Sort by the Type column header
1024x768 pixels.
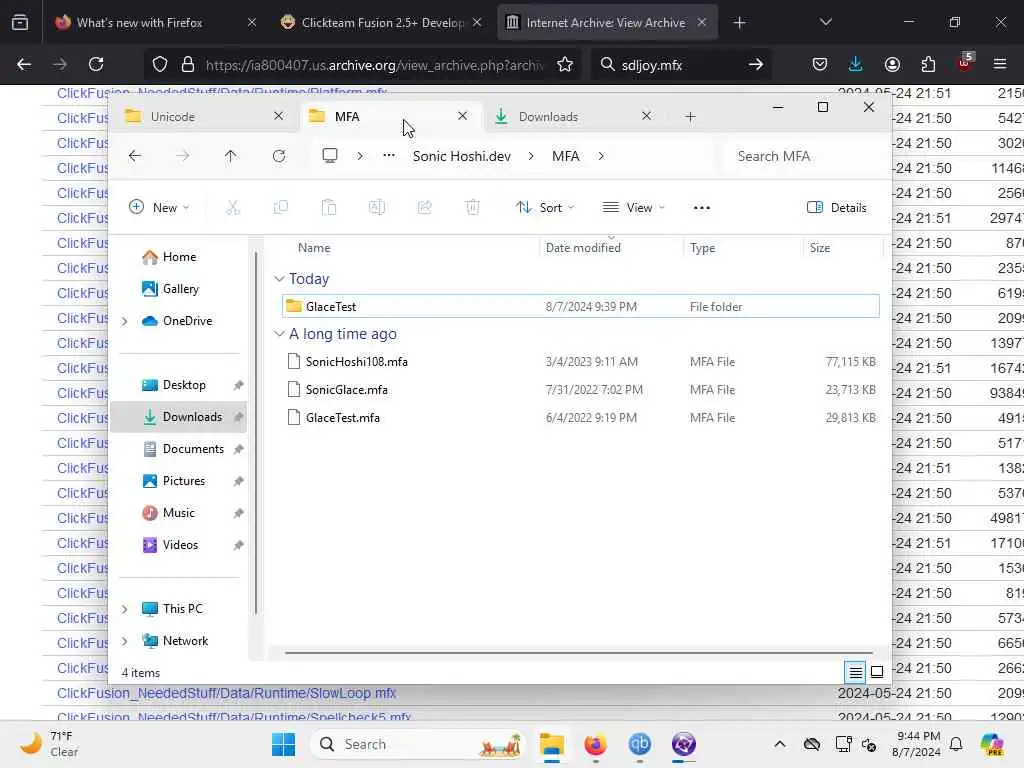pyautogui.click(x=703, y=248)
